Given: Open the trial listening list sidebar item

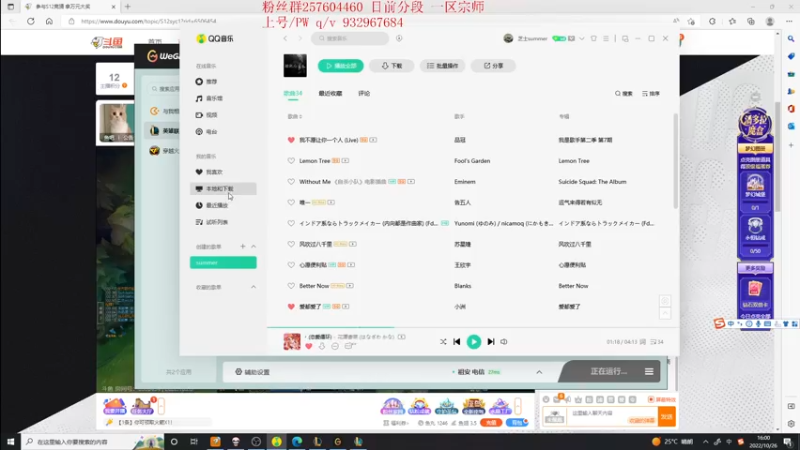Looking at the screenshot, I should click(x=223, y=222).
